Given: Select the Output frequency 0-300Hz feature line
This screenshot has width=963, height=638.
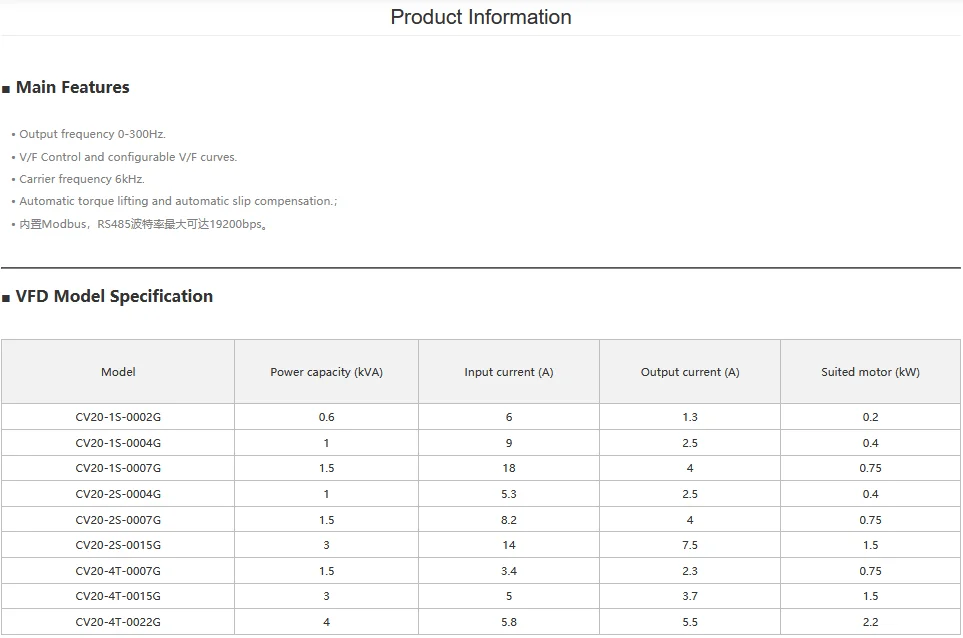Looking at the screenshot, I should tap(92, 134).
